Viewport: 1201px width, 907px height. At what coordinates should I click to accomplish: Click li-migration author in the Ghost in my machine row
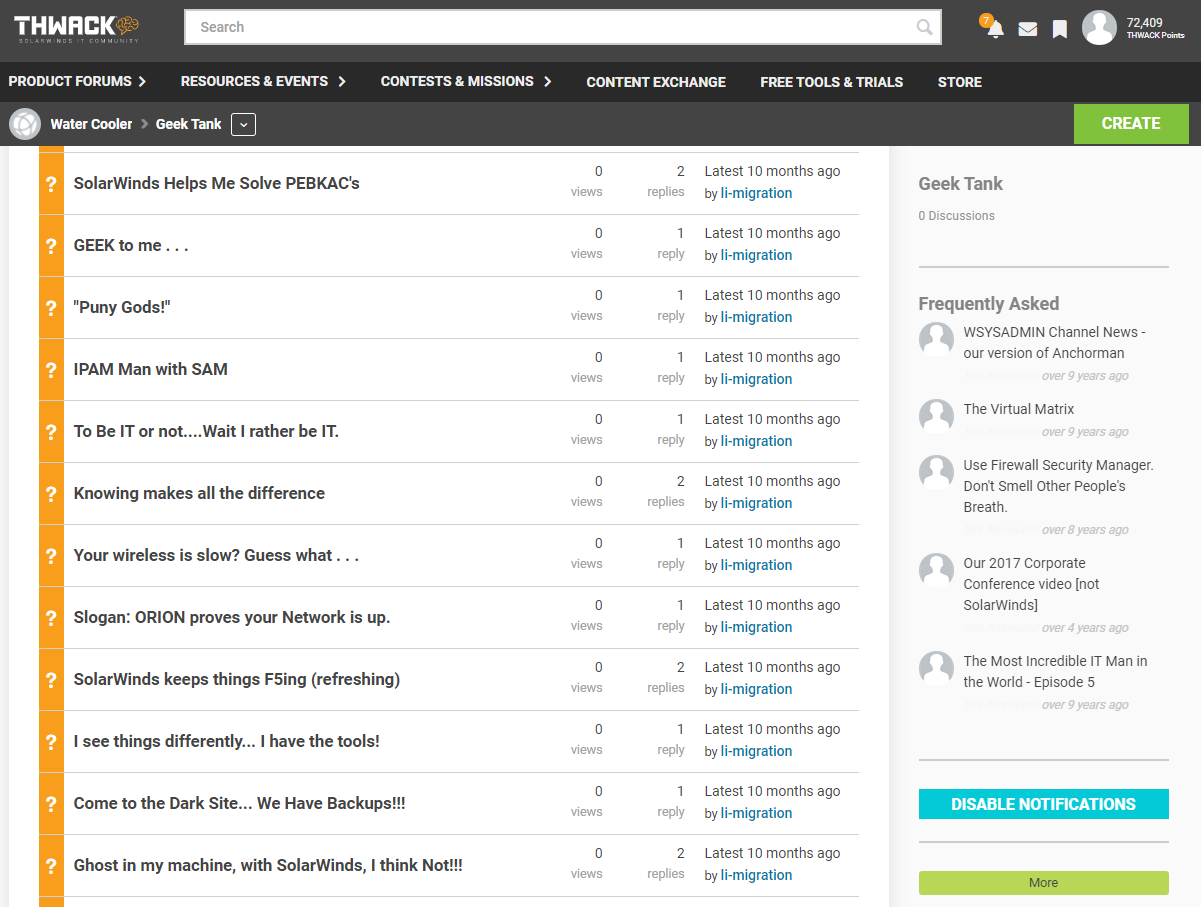tap(756, 875)
